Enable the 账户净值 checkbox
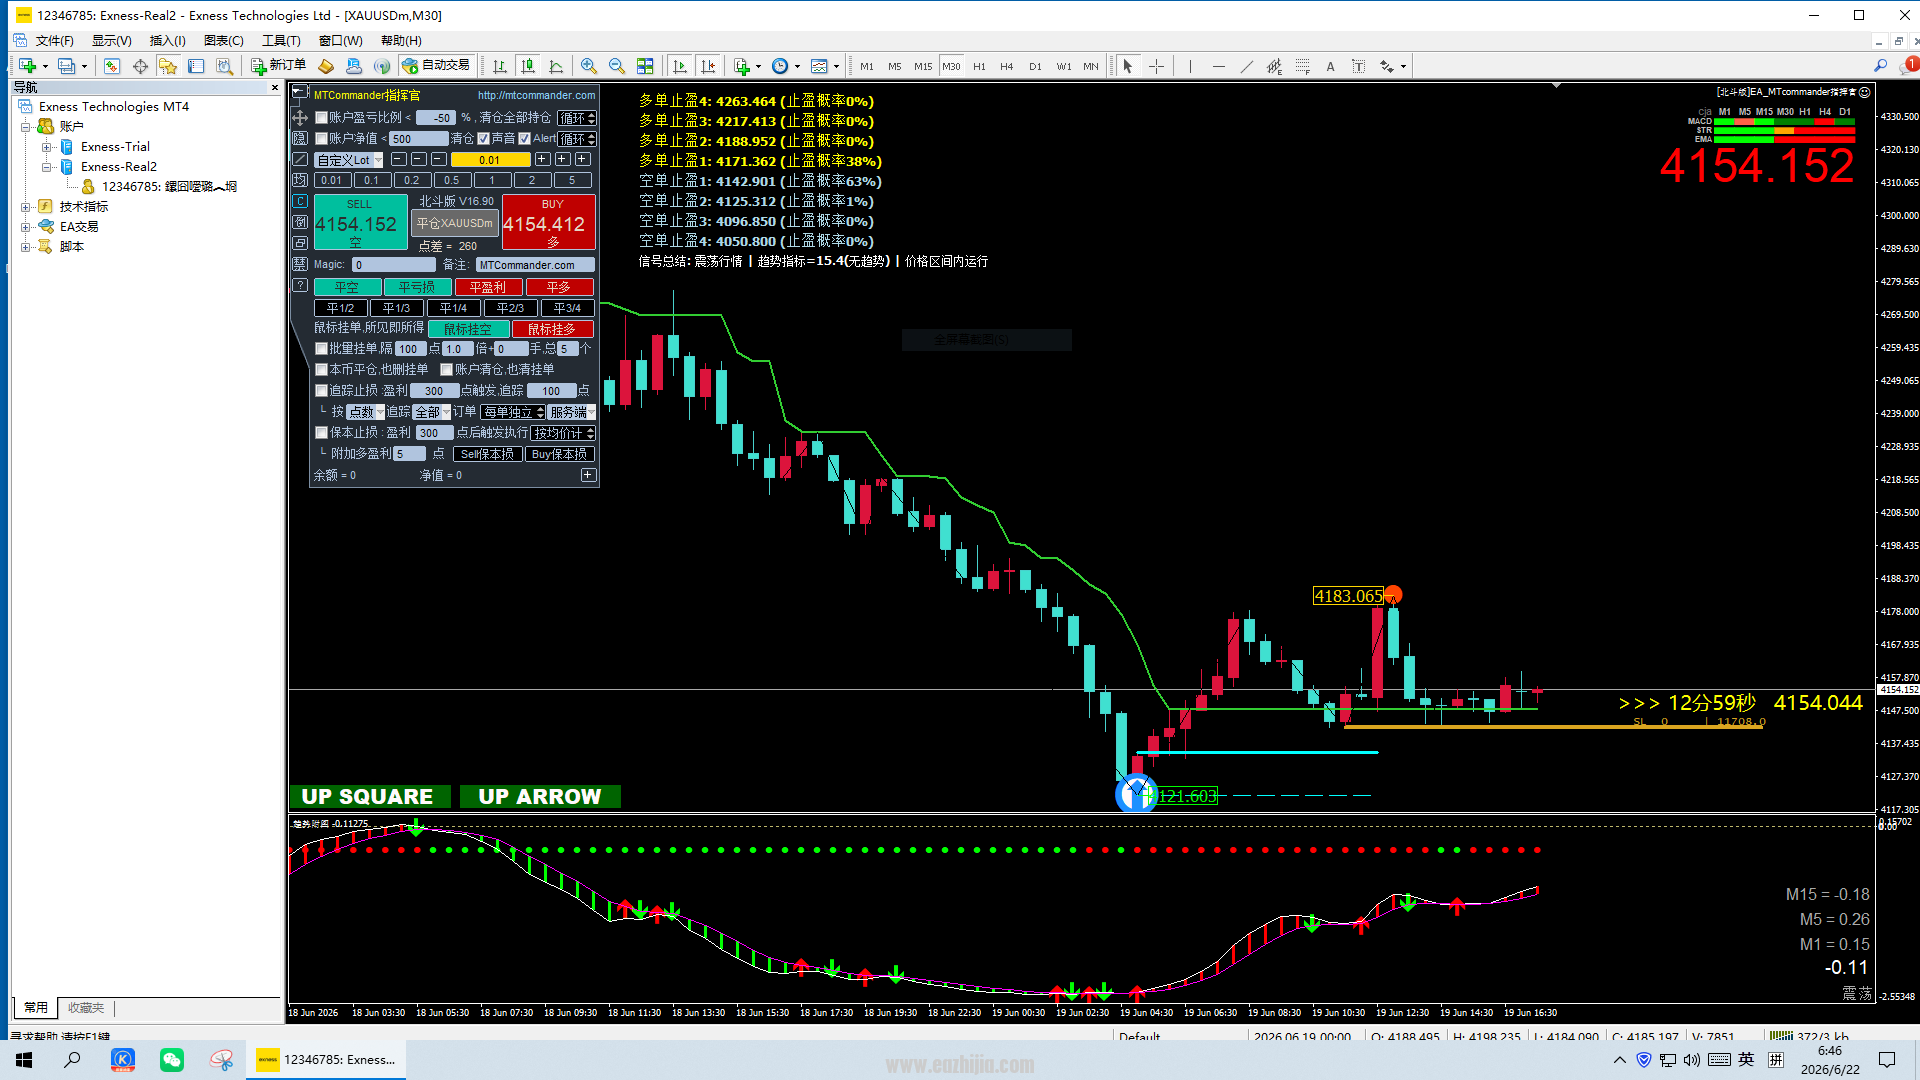This screenshot has width=1920, height=1080. pos(322,139)
